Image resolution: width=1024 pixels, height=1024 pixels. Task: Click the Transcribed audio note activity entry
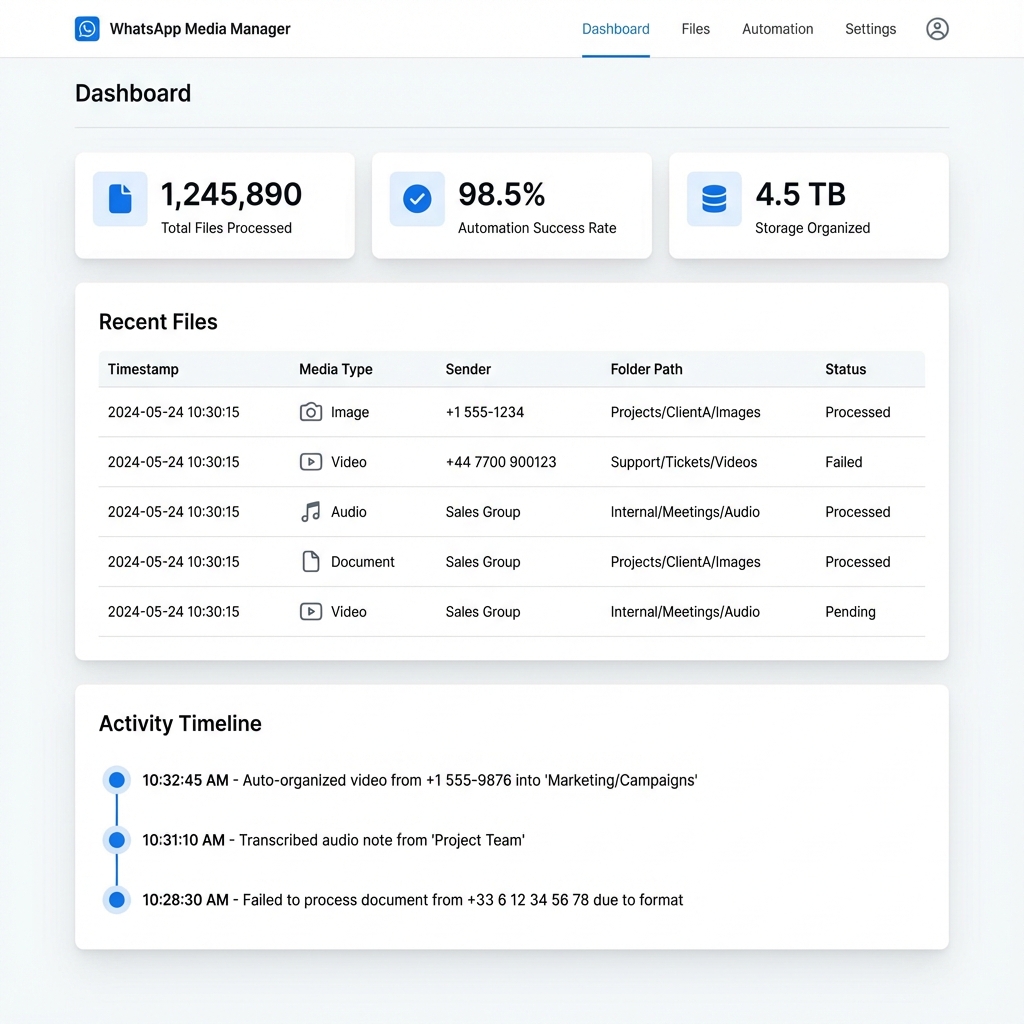(x=334, y=840)
